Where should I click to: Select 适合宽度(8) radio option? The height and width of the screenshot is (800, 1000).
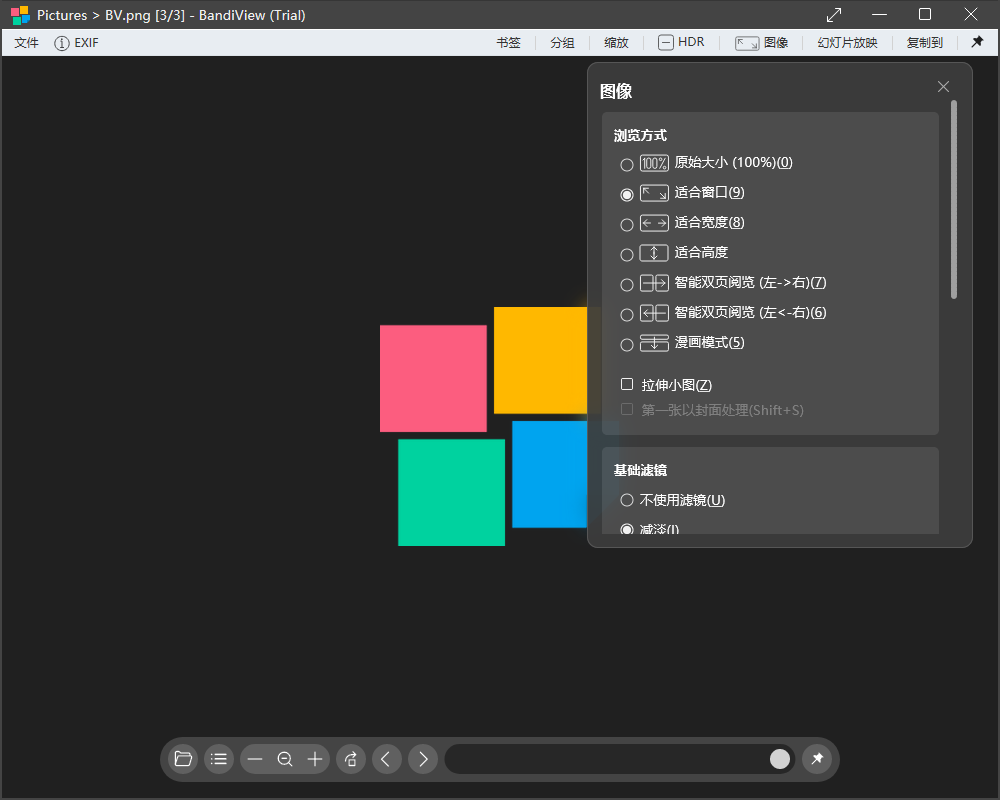tap(627, 225)
